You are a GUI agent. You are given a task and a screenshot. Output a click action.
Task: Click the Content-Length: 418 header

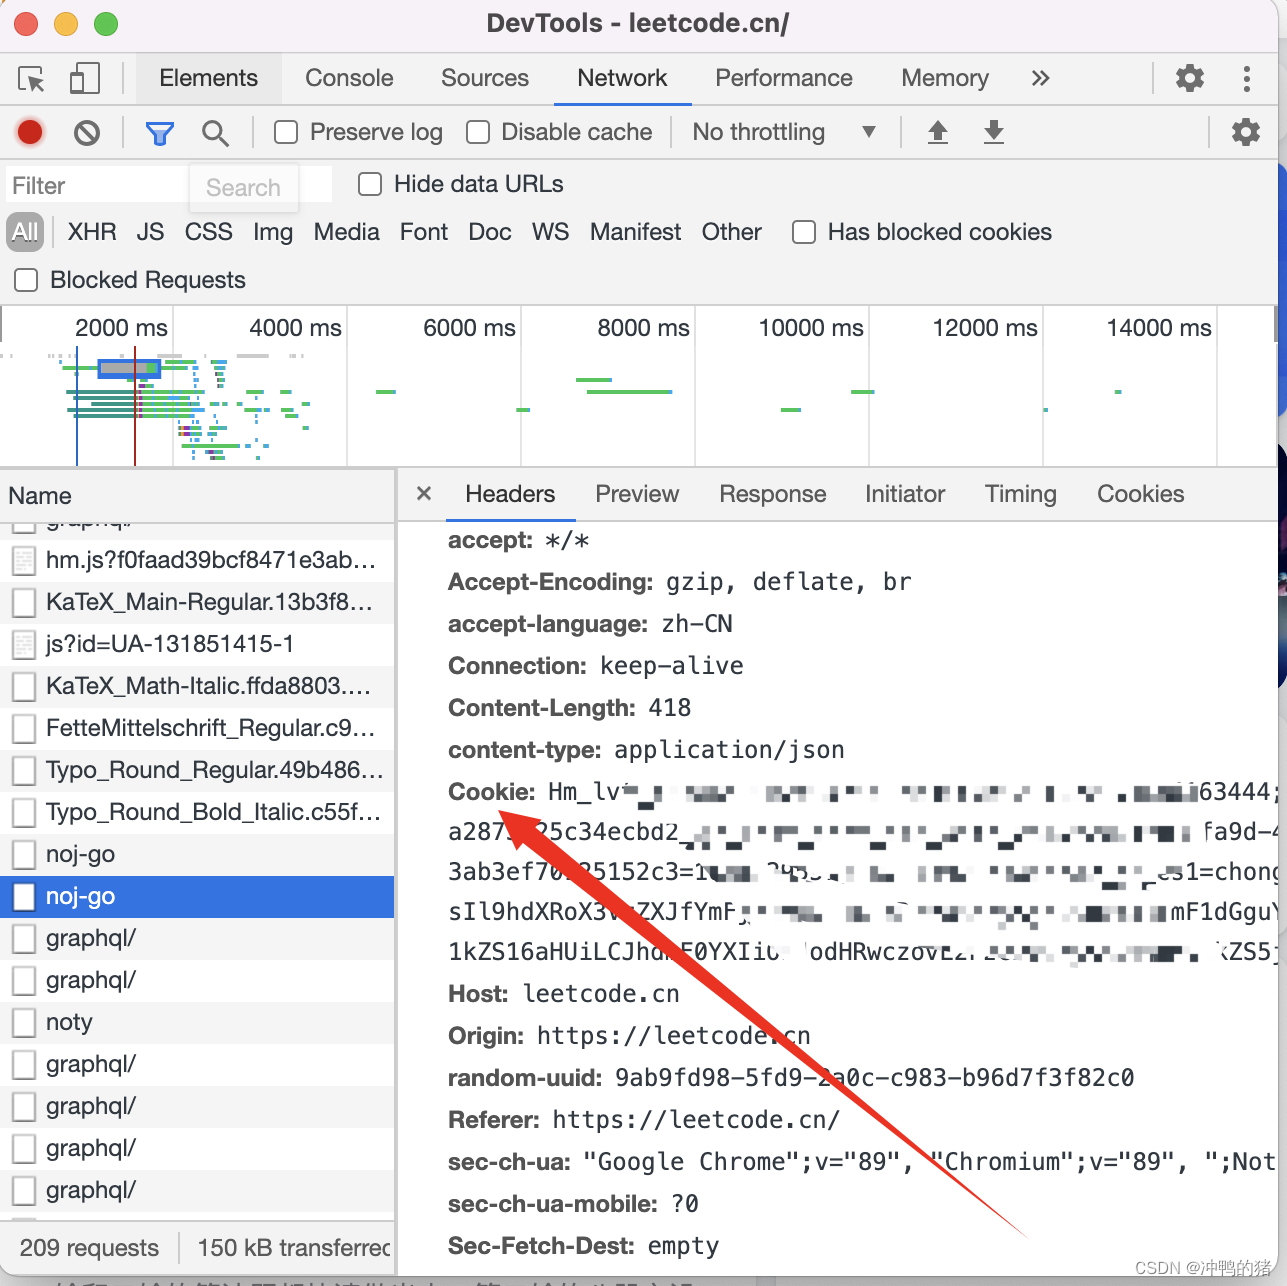pos(570,708)
